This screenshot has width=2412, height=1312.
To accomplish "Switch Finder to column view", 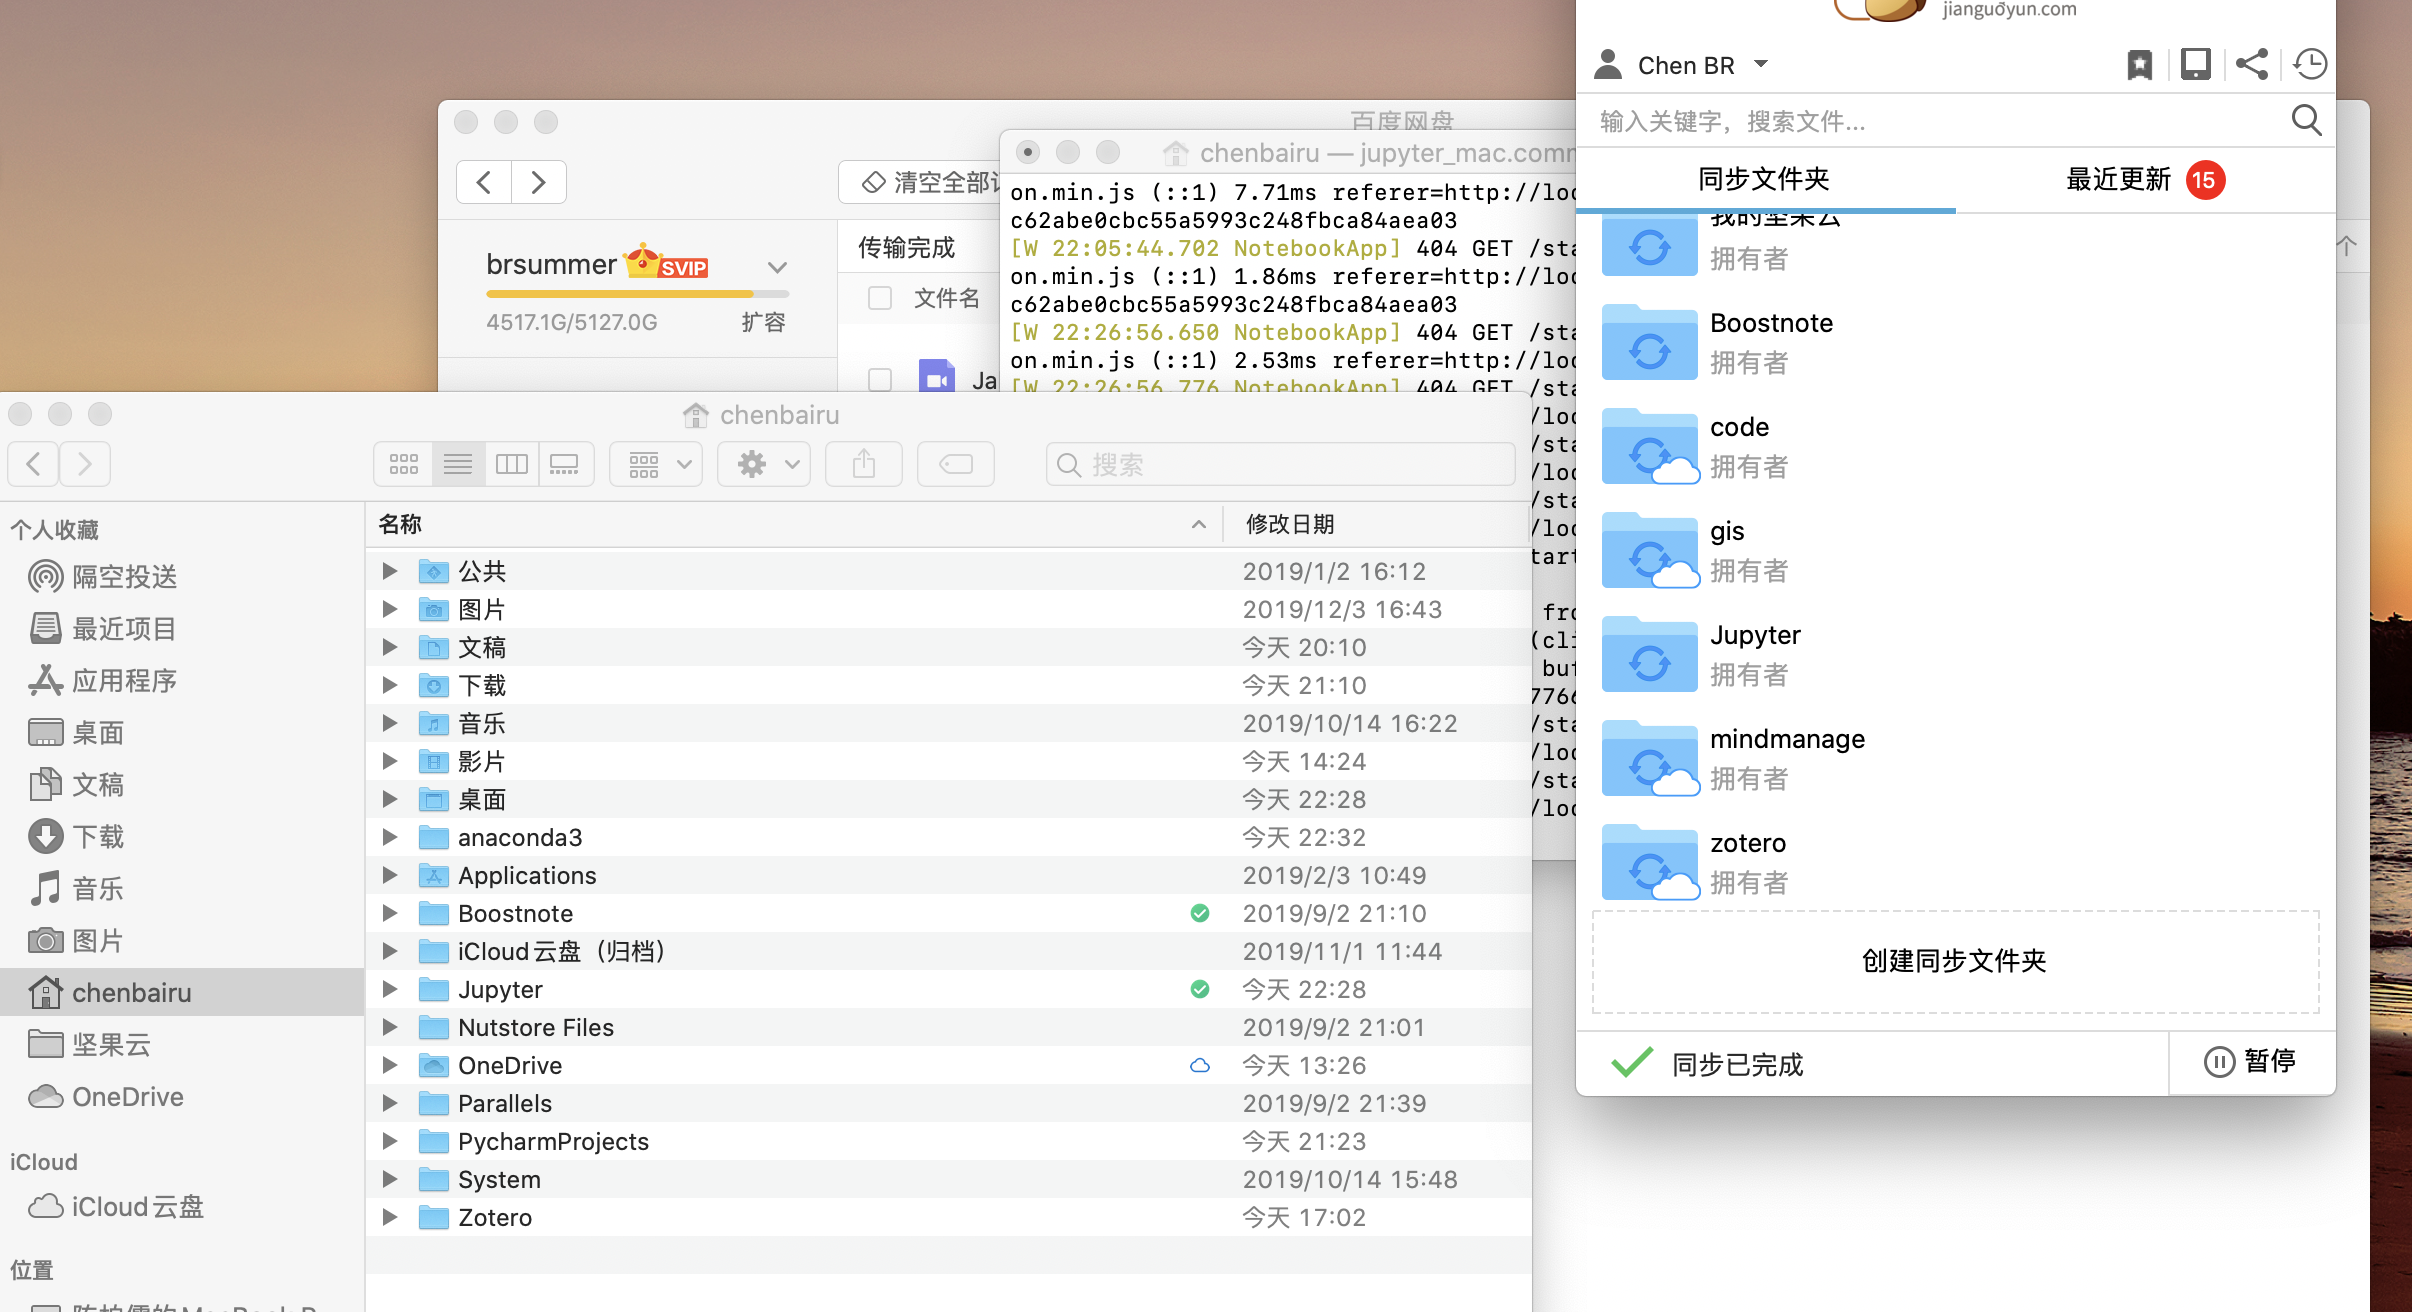I will 512,464.
